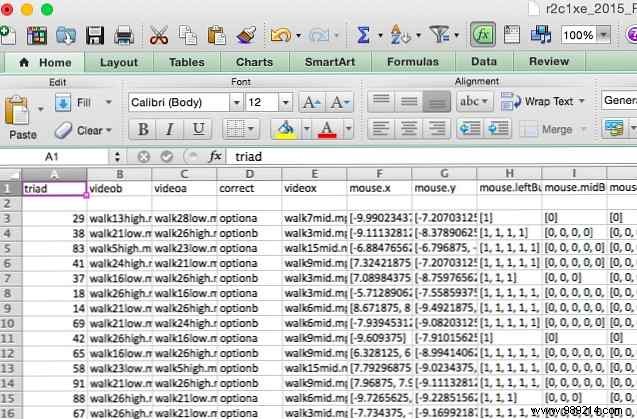Toggle middle vertical alignment
637x419 pixels.
409,102
